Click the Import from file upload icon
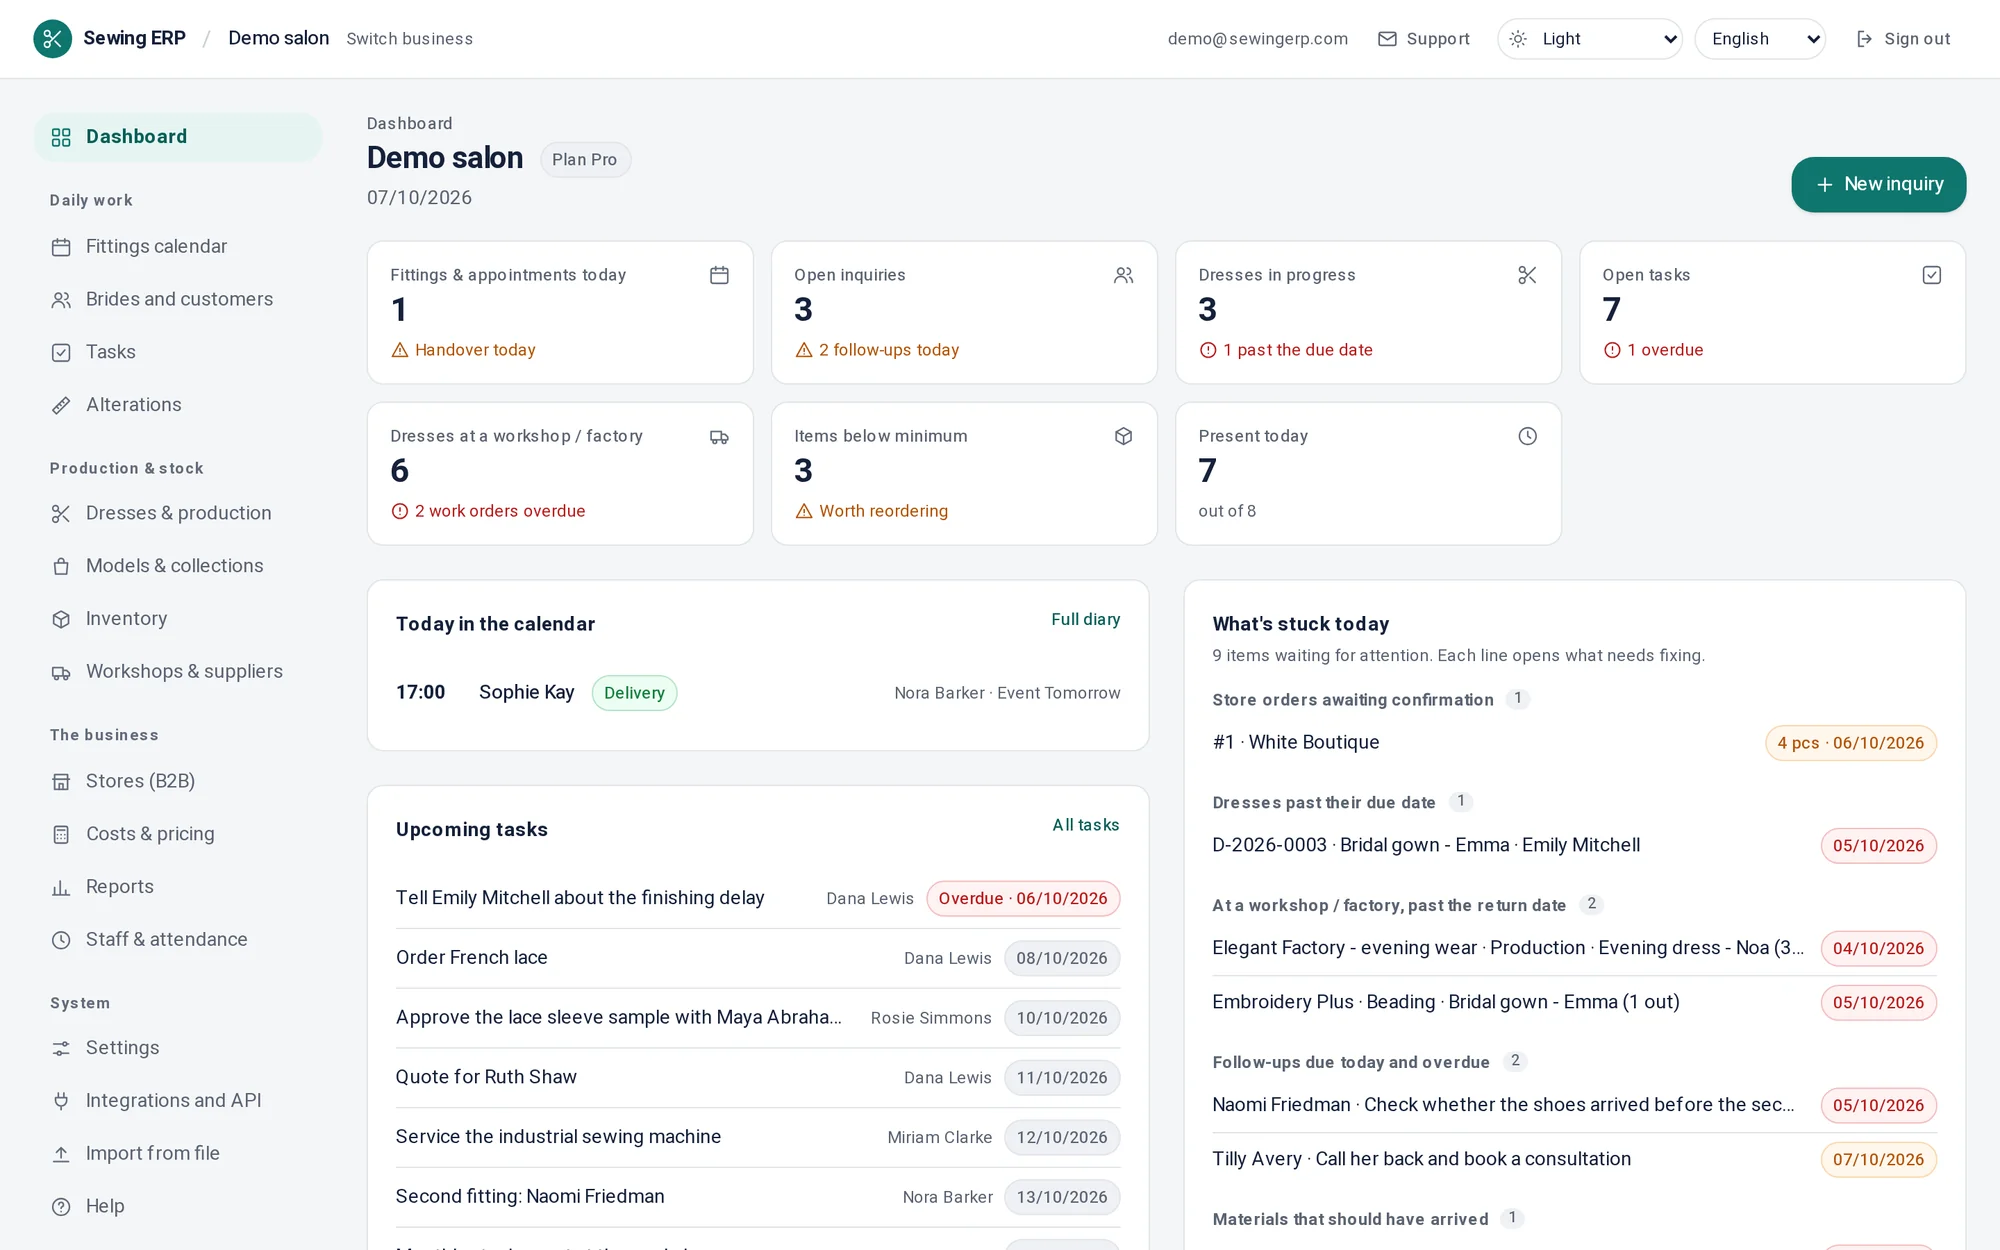This screenshot has width=2000, height=1250. [x=61, y=1154]
